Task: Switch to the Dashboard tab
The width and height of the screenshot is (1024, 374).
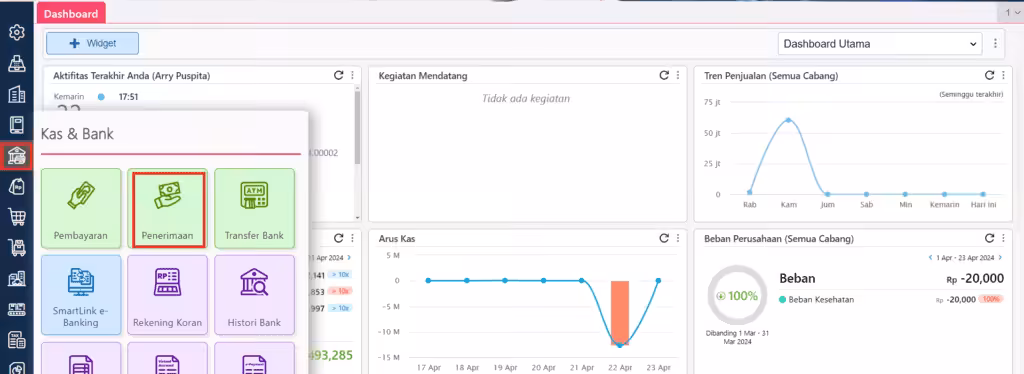Action: tap(71, 14)
